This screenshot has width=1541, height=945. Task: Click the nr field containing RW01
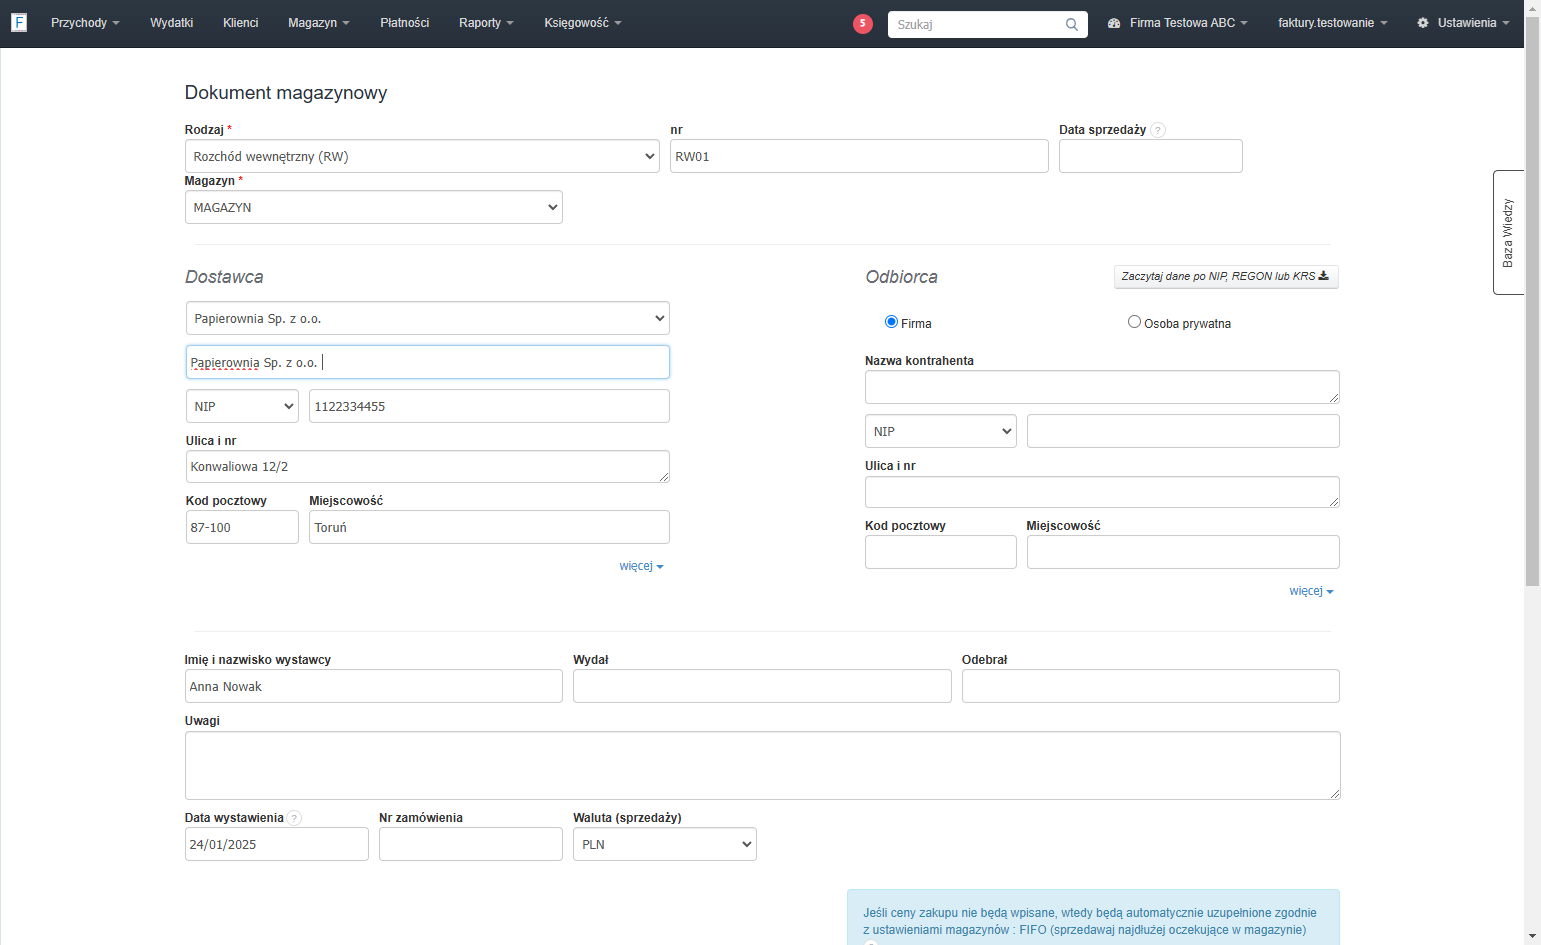point(860,156)
